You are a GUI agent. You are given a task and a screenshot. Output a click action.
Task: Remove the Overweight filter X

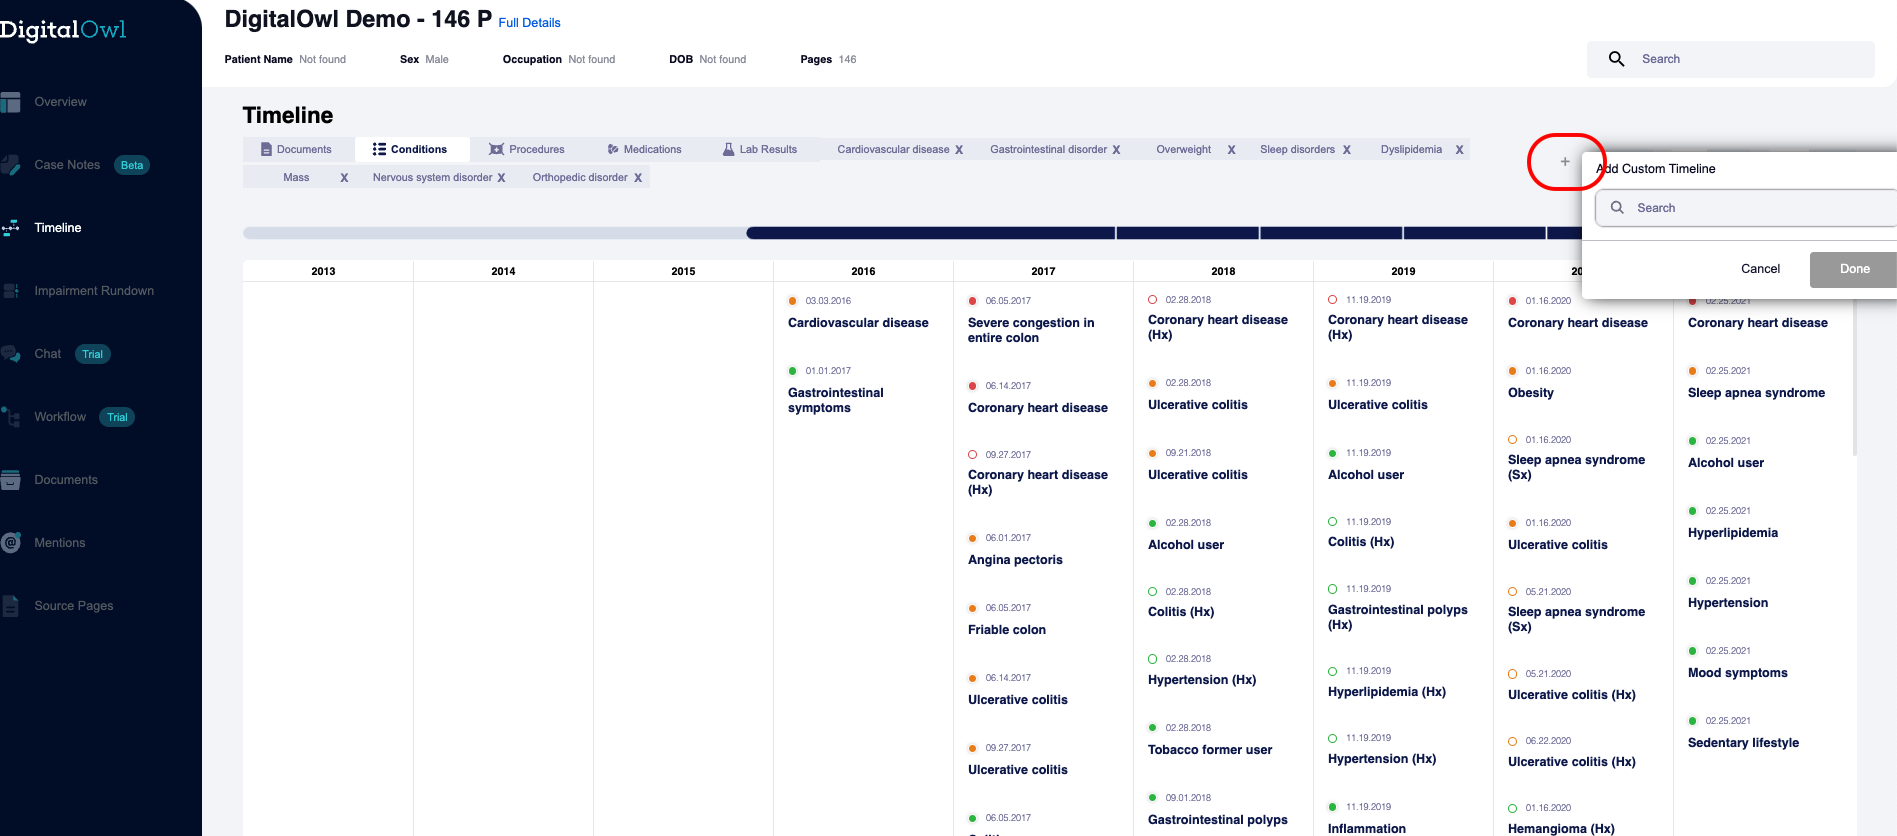coord(1231,150)
